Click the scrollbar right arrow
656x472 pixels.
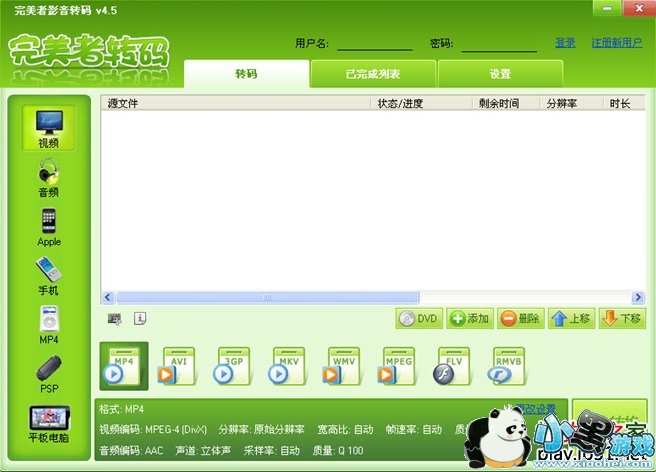638,297
